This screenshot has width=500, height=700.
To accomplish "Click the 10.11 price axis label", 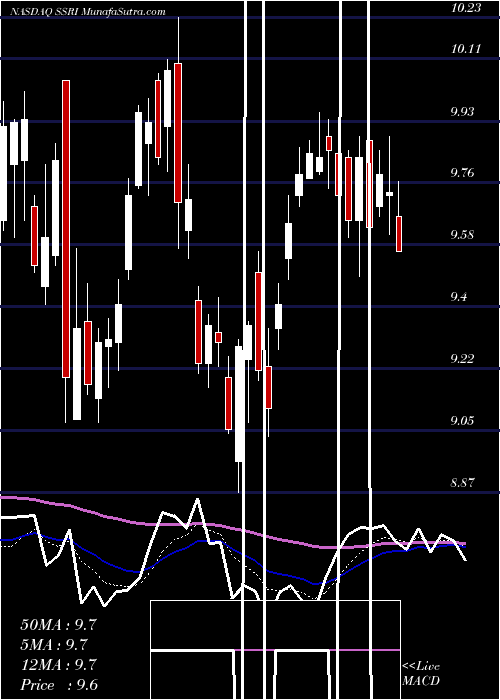I will click(466, 49).
